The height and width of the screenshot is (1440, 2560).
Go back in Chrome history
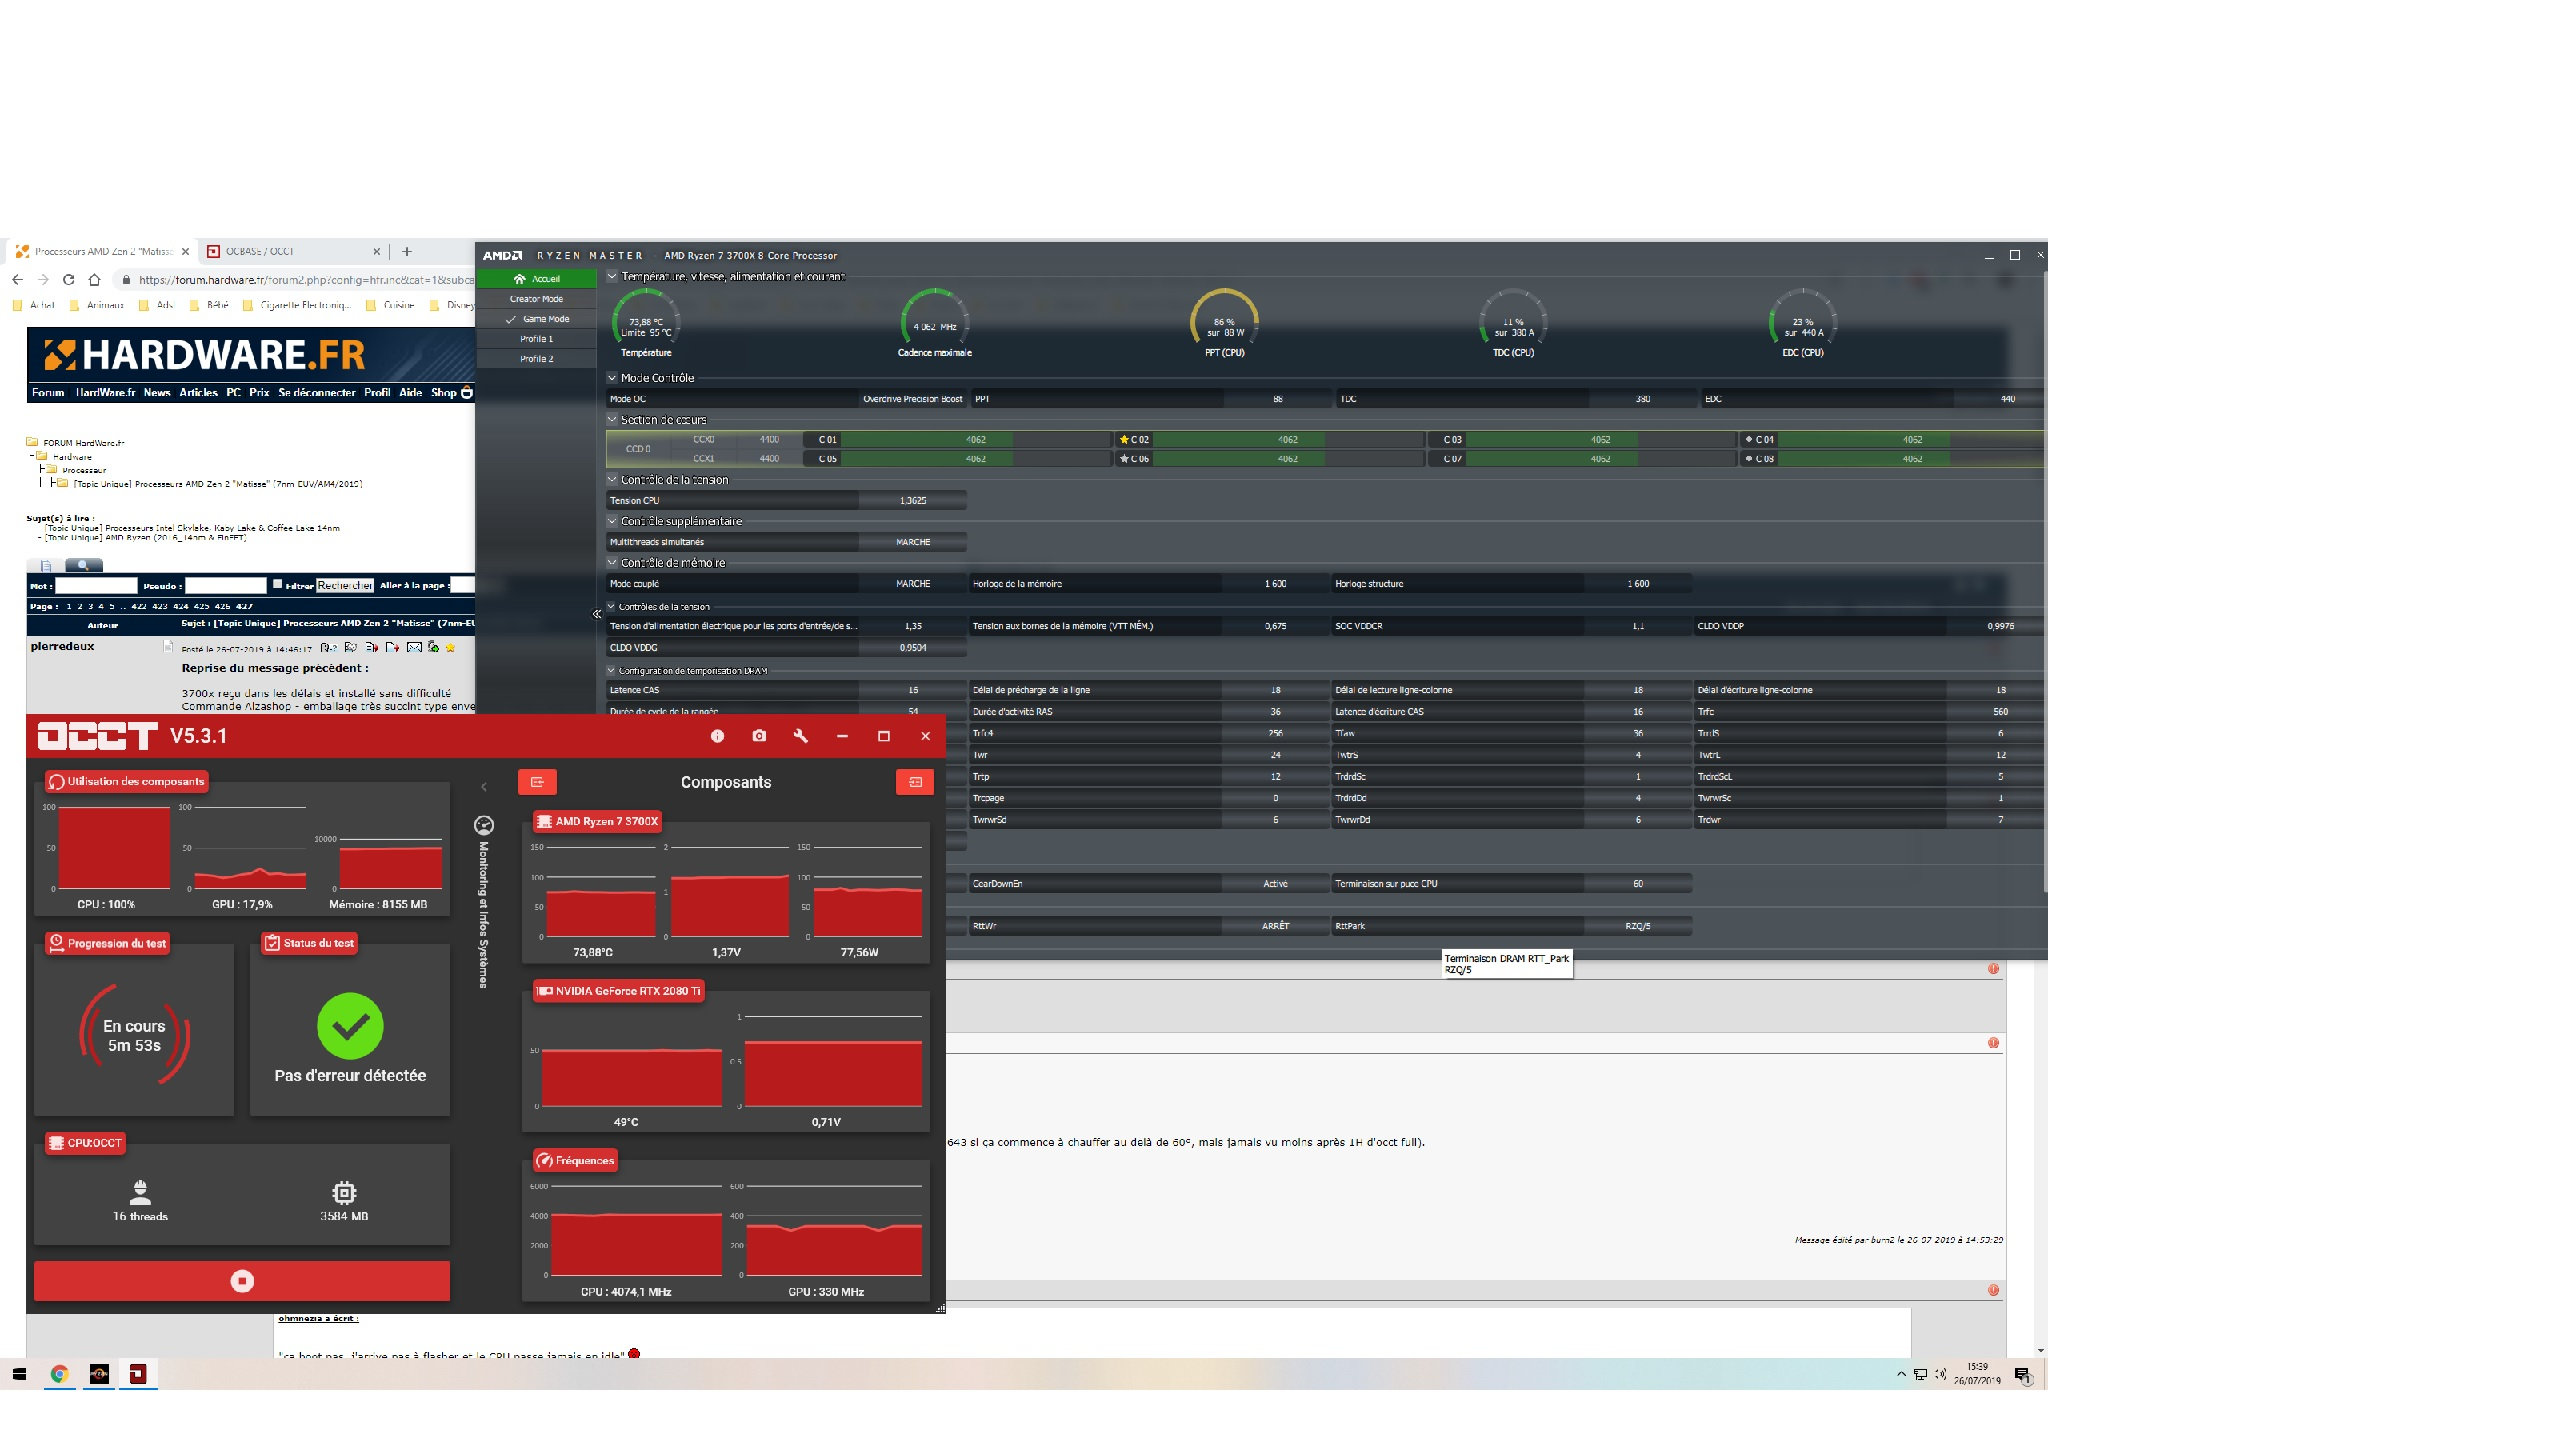pyautogui.click(x=17, y=280)
